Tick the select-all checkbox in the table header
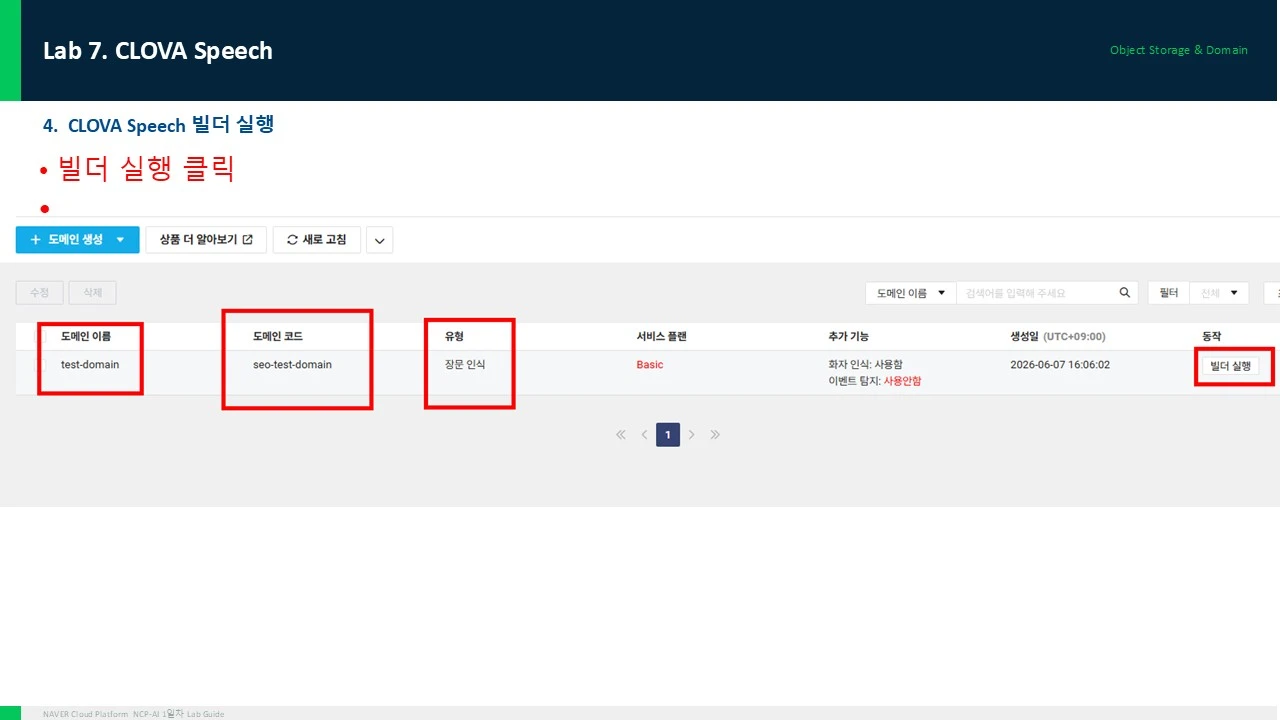Screen dimensions: 1280x720 [42, 337]
